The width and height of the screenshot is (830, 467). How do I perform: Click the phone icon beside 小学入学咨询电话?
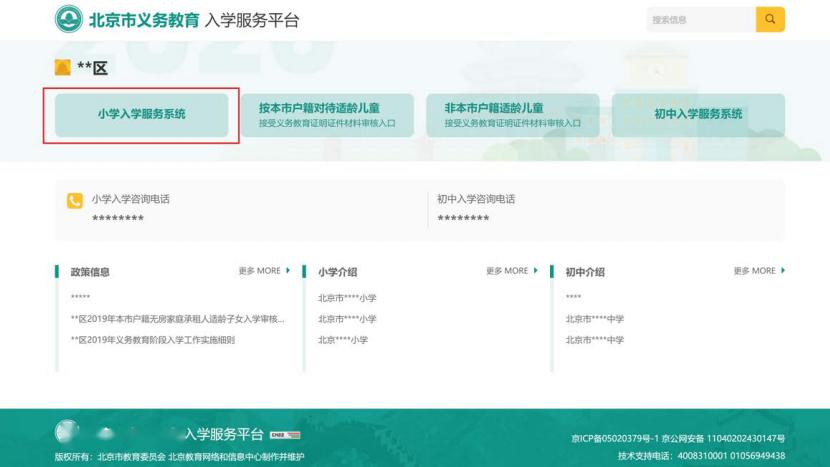pyautogui.click(x=75, y=201)
